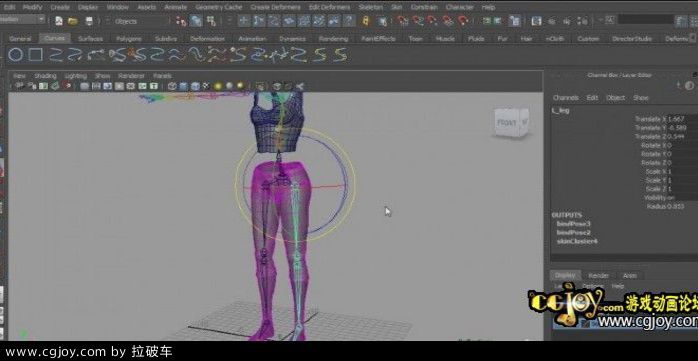
Task: Click the save scene disk icon
Action: tap(89, 21)
